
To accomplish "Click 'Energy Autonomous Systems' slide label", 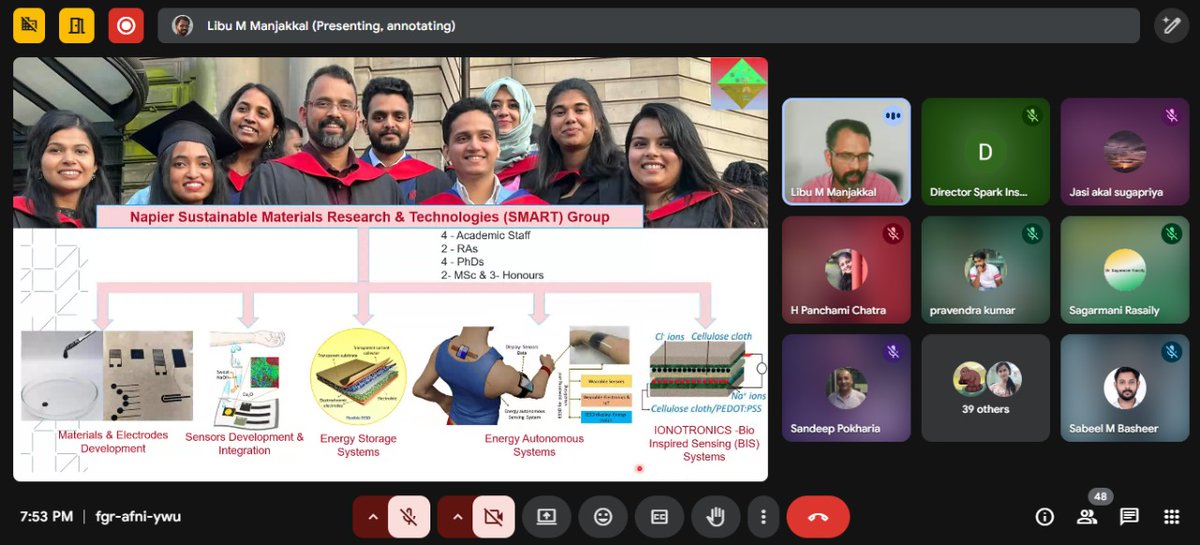I will tap(534, 445).
